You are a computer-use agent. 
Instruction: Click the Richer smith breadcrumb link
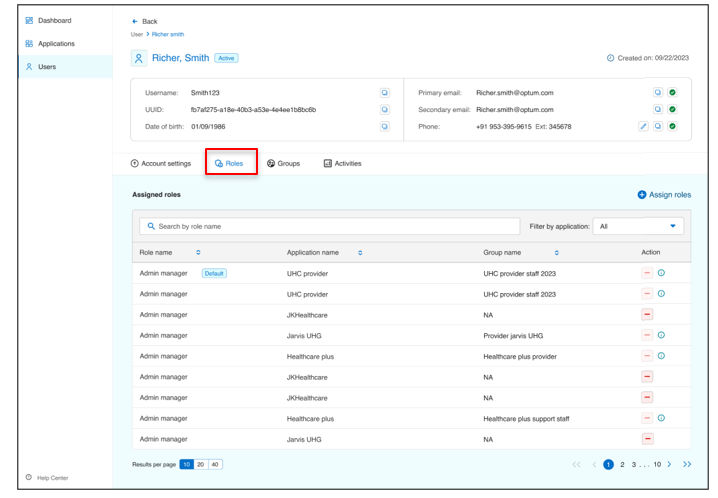point(168,34)
